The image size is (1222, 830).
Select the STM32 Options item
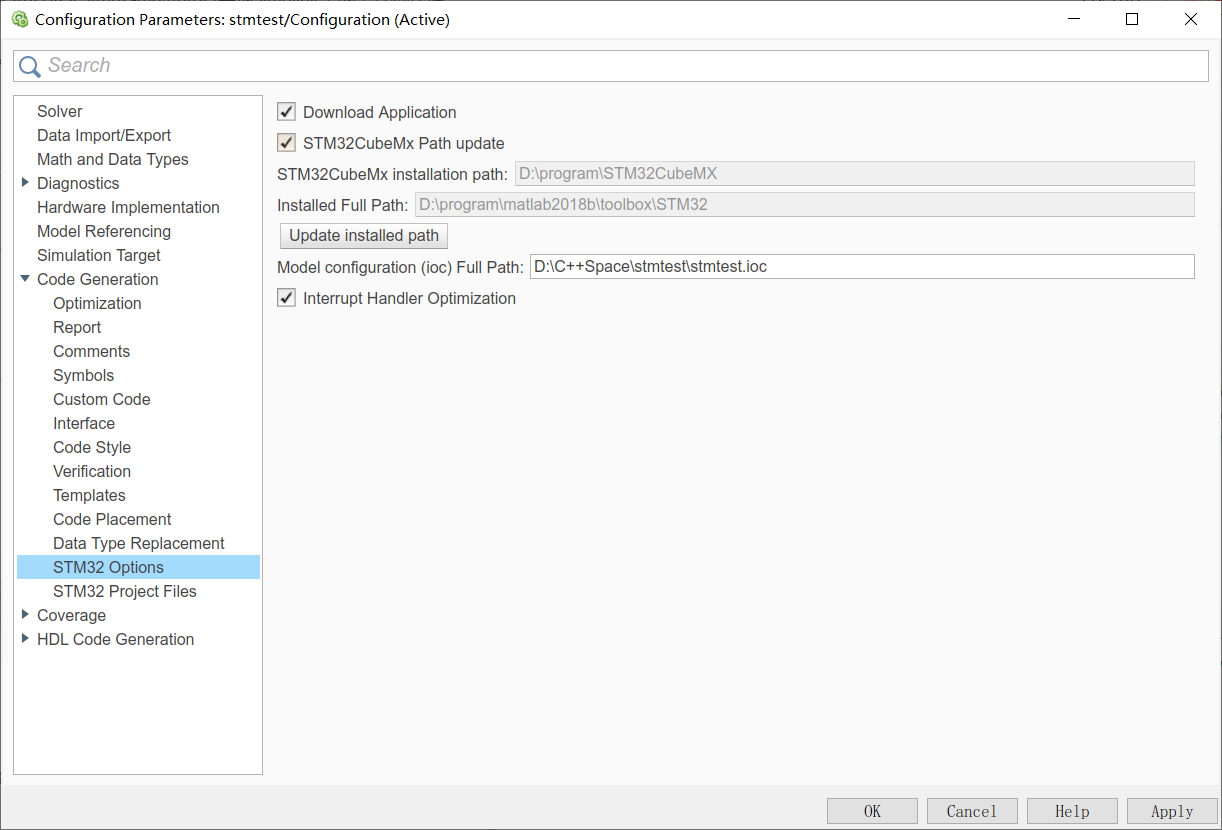tap(138, 567)
